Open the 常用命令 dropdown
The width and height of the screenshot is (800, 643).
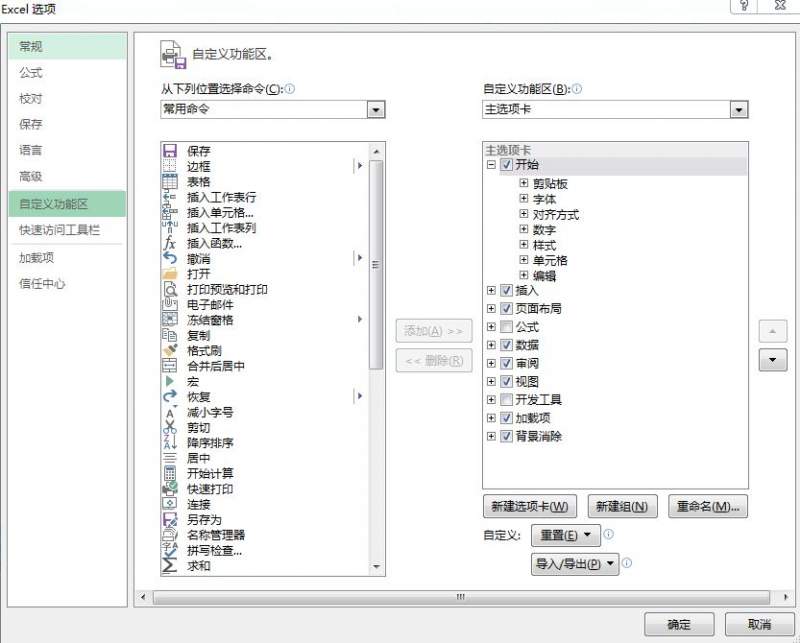point(376,109)
